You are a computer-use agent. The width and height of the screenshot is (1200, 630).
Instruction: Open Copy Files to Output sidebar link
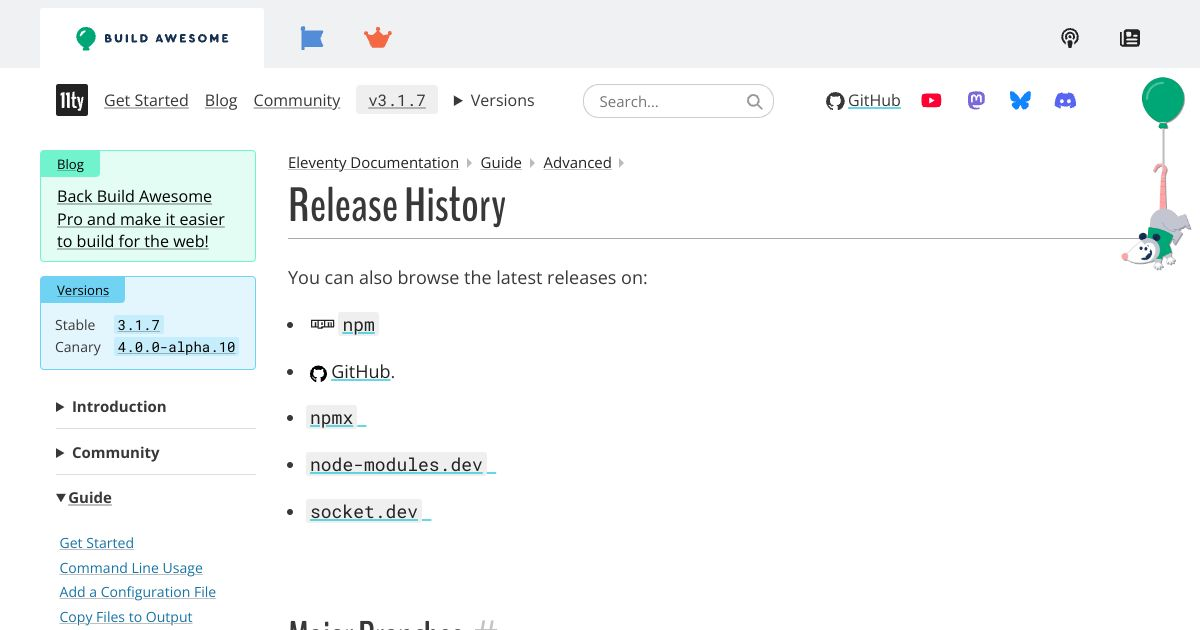click(126, 617)
